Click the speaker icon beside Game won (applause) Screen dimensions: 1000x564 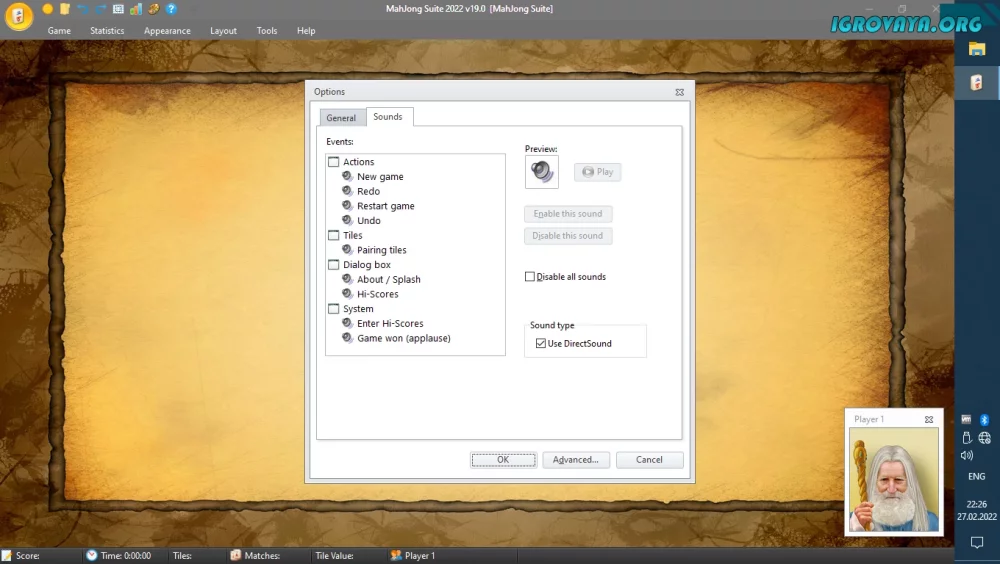click(347, 338)
